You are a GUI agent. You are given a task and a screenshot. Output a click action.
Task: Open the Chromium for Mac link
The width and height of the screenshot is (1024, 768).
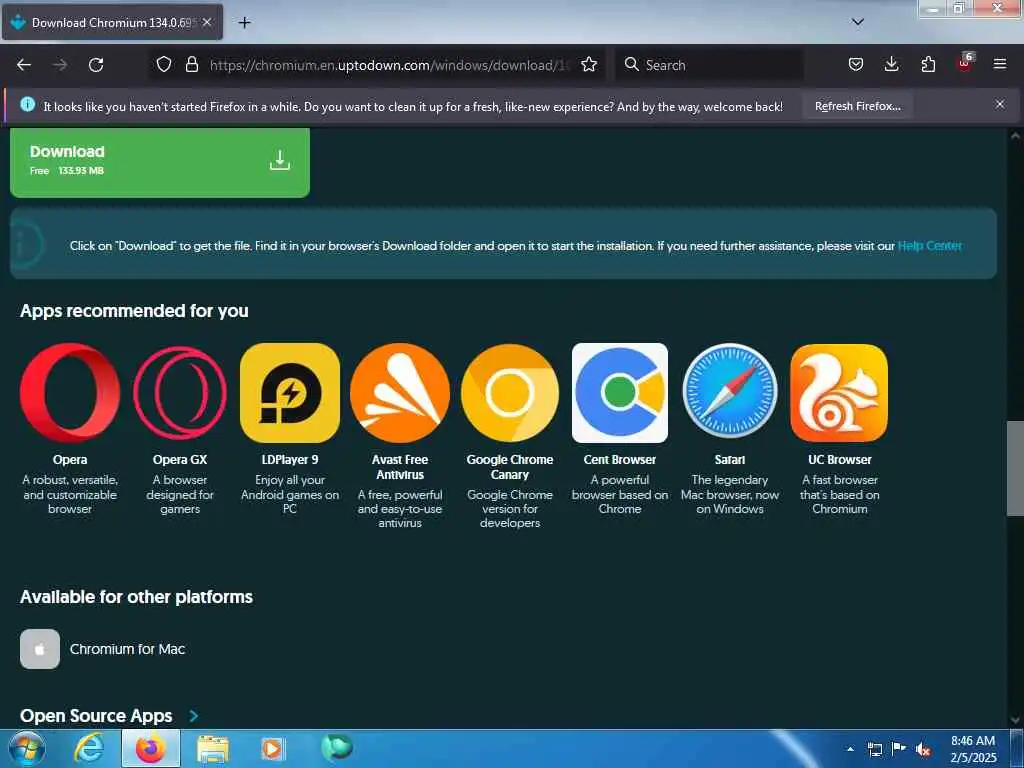[x=127, y=649]
